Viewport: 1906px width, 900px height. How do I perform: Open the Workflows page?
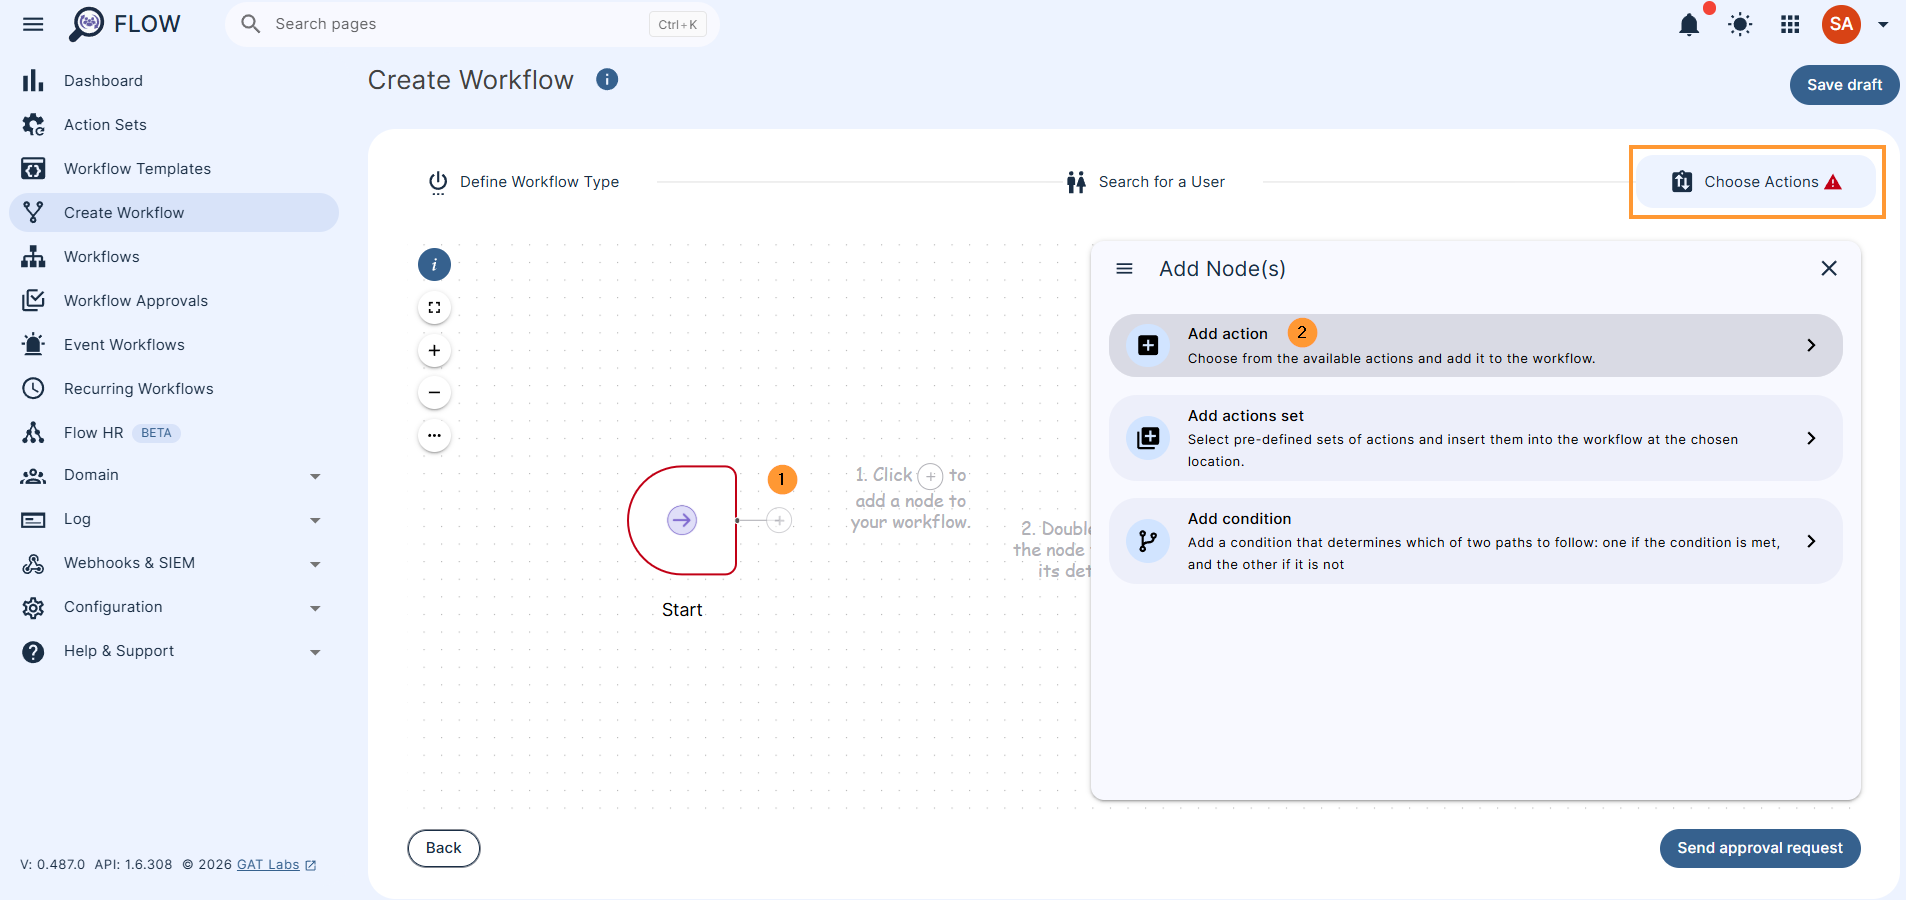pyautogui.click(x=174, y=257)
